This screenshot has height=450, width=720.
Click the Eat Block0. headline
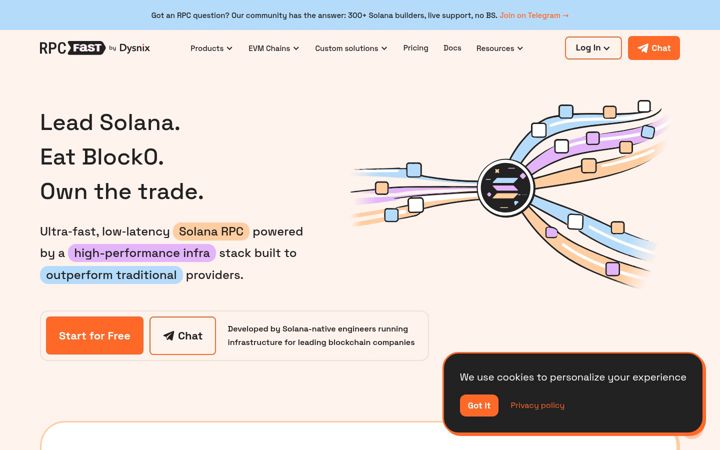tap(102, 157)
